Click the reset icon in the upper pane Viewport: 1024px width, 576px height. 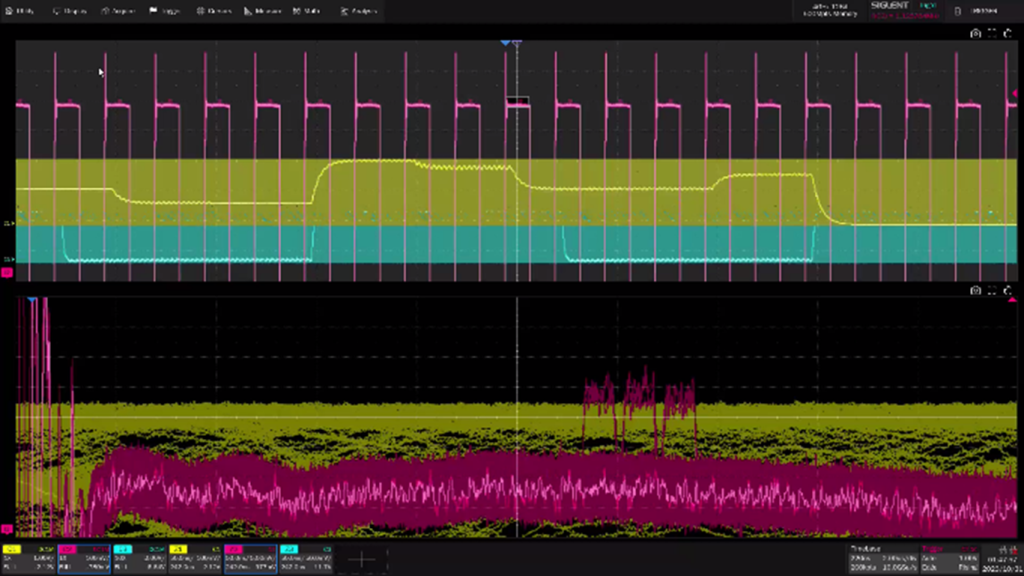point(1008,33)
